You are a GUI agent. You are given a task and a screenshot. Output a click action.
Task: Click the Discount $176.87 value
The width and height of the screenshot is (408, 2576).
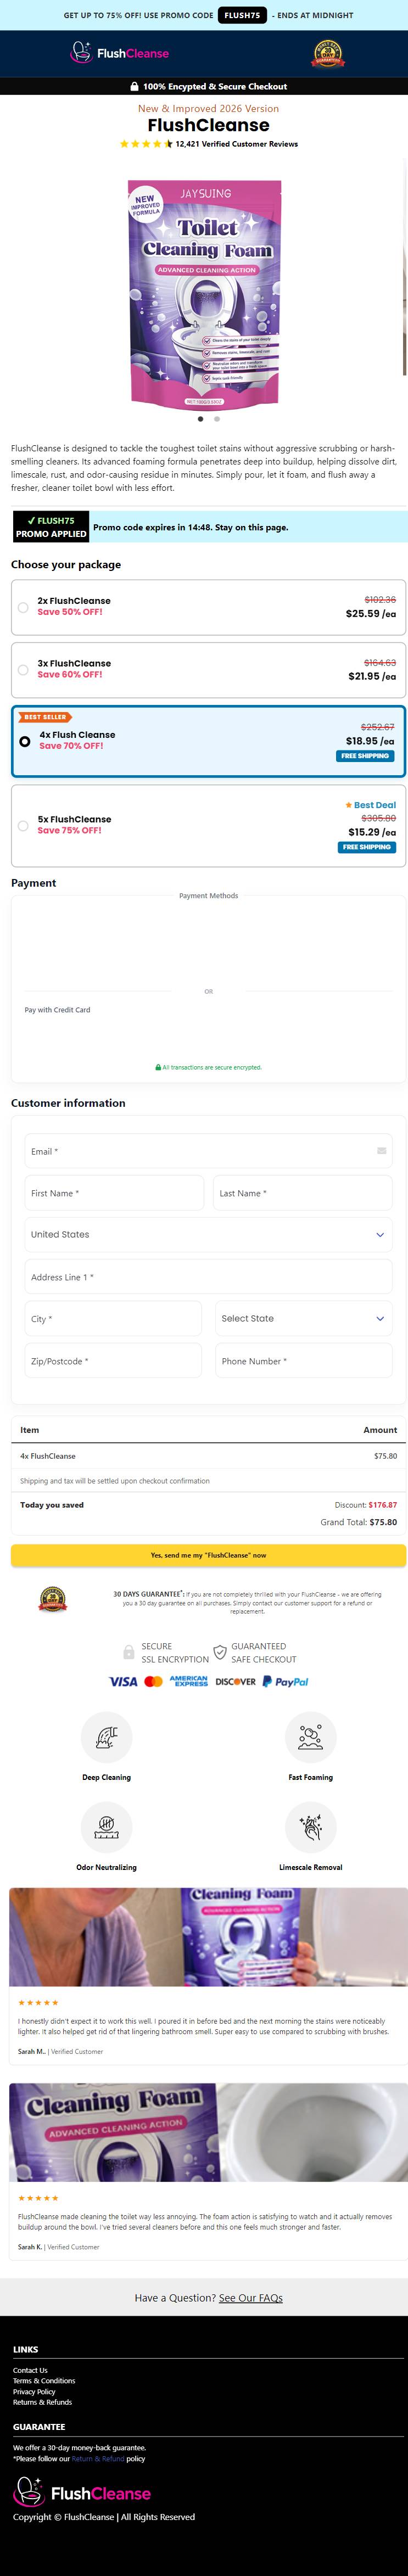(383, 1504)
